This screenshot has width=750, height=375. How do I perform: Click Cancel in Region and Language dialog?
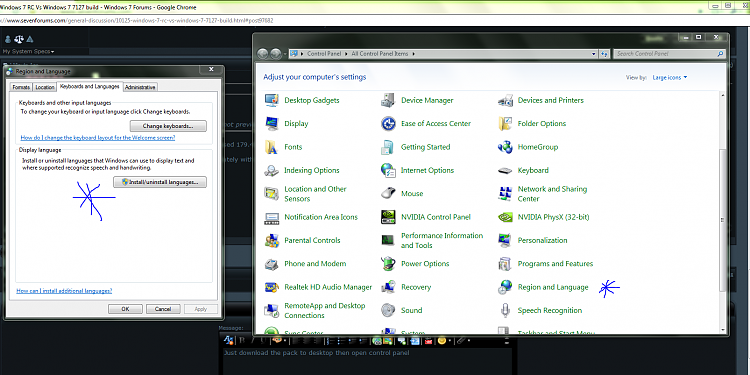pos(163,309)
